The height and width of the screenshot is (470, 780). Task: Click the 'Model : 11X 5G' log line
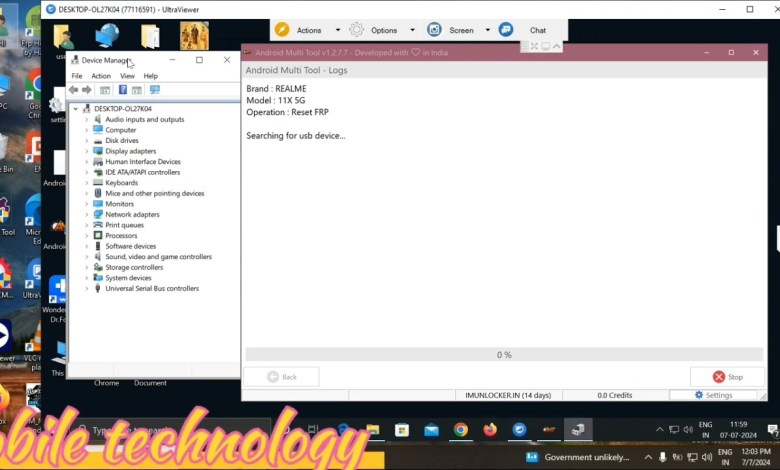click(276, 100)
